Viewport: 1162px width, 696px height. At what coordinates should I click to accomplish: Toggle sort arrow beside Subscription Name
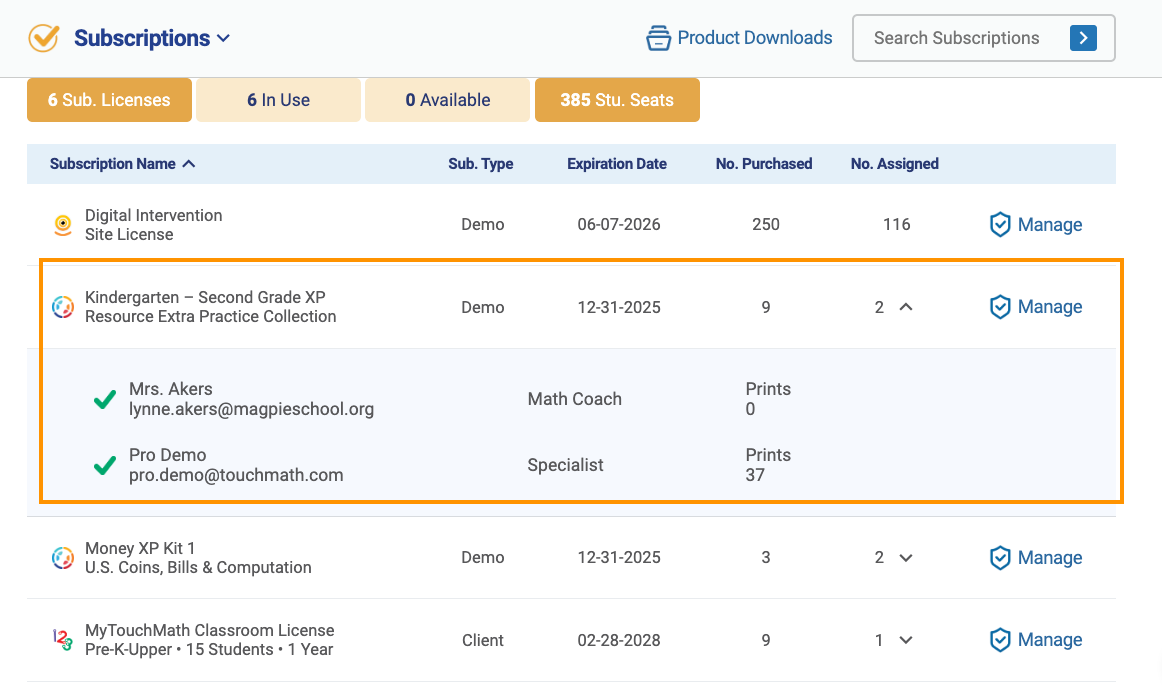[189, 164]
